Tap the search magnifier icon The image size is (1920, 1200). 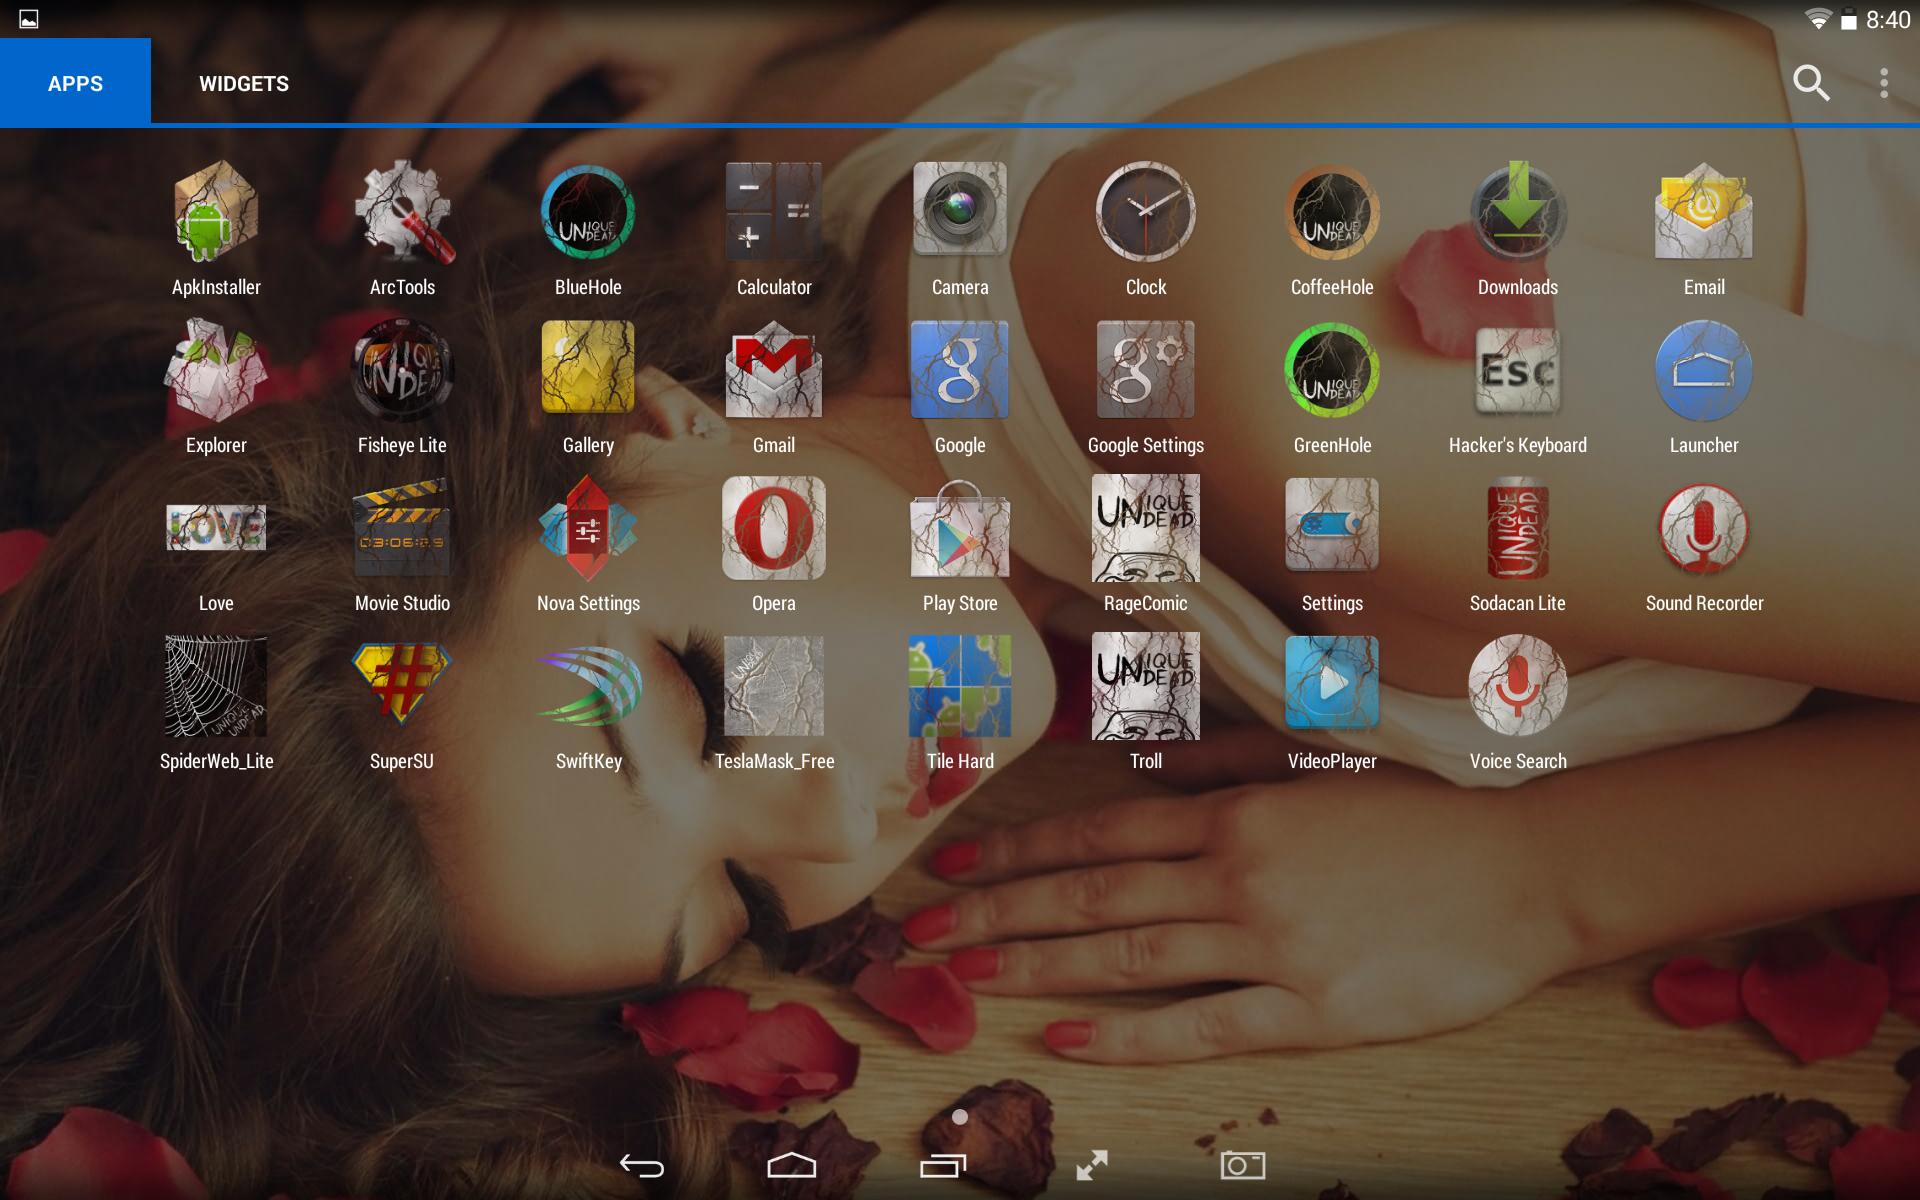(x=1811, y=83)
